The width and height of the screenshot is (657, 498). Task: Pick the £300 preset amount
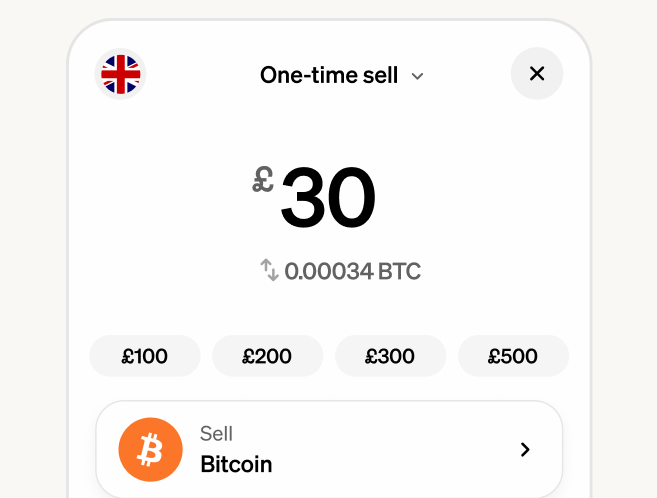coord(390,356)
